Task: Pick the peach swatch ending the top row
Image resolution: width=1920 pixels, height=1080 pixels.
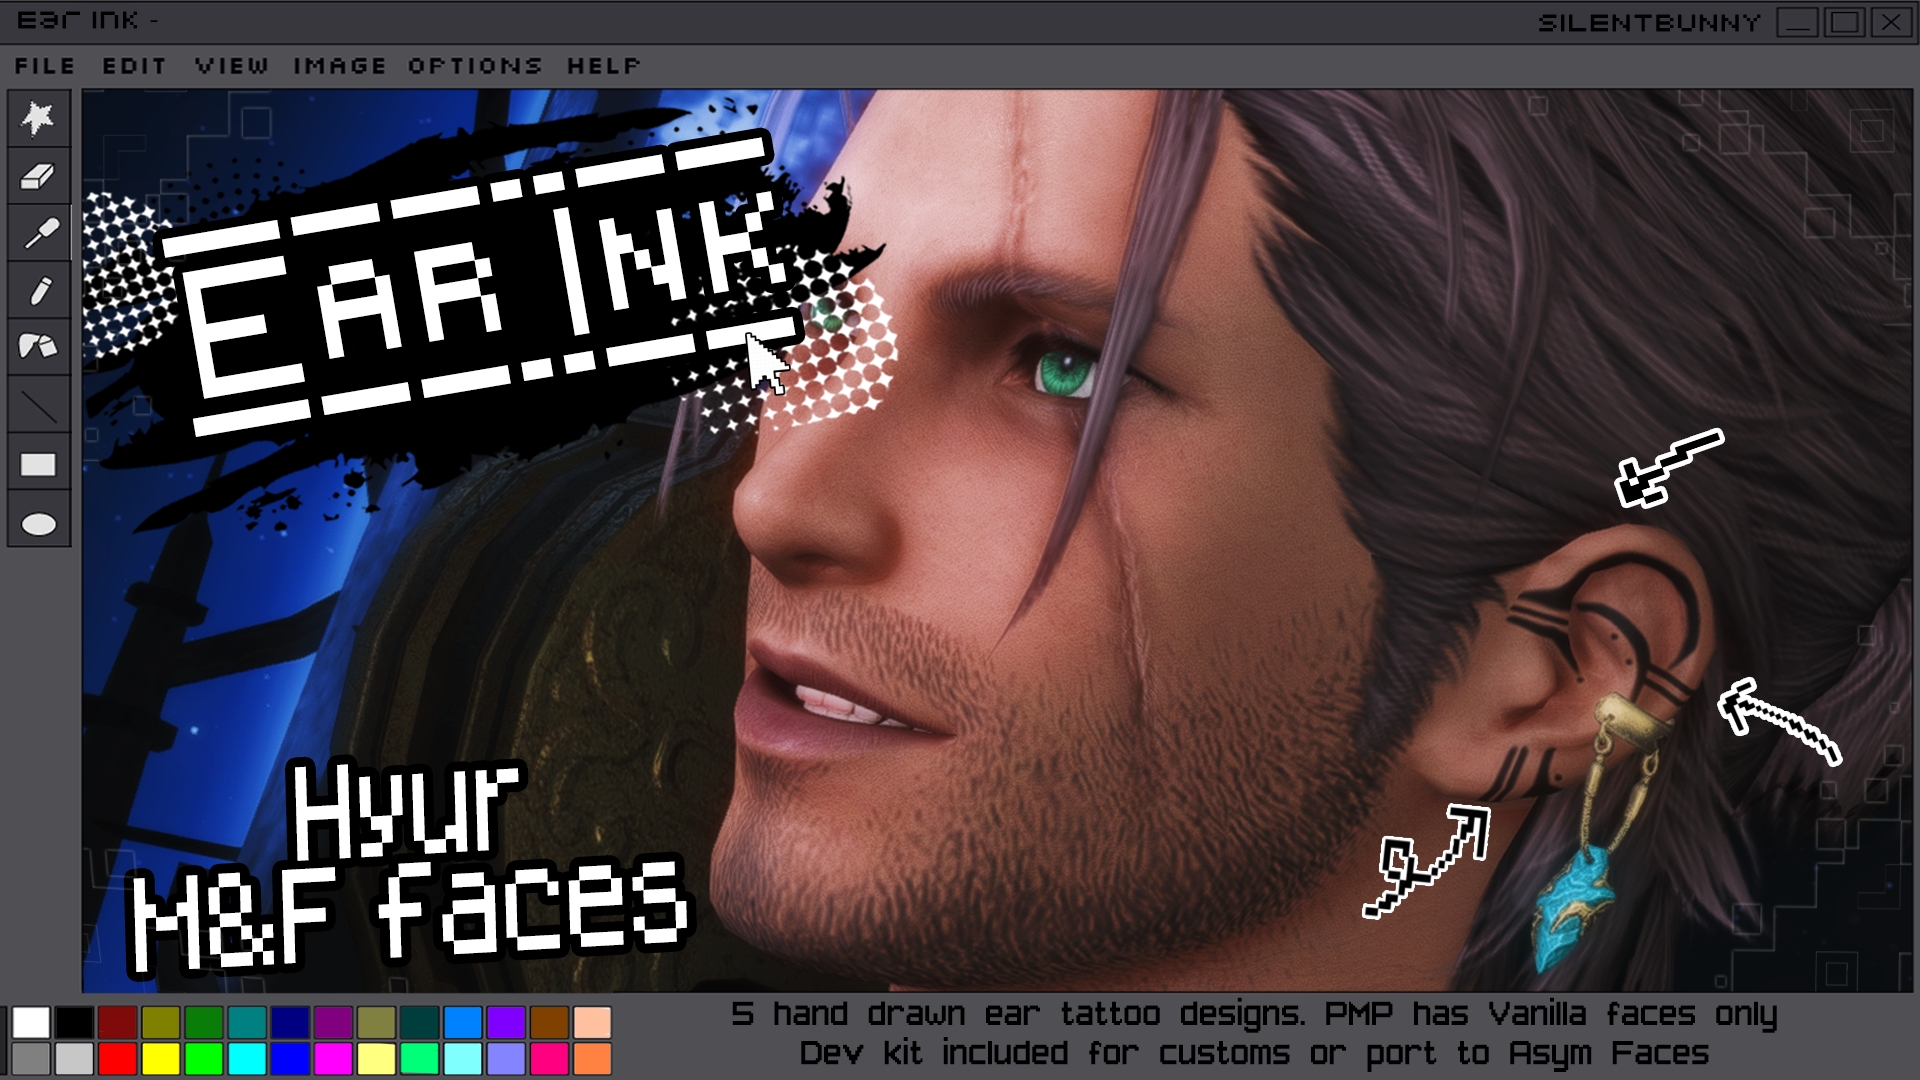Action: click(592, 1023)
